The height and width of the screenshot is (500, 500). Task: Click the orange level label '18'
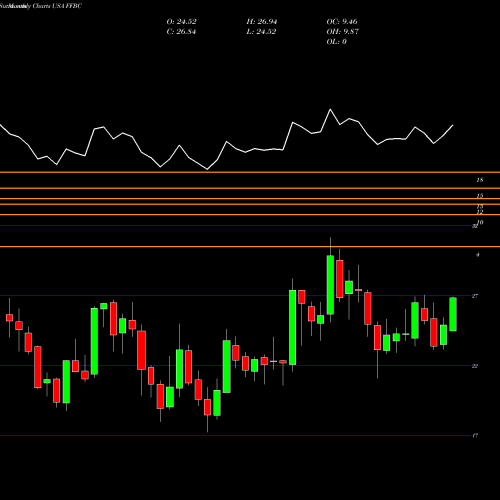click(480, 180)
